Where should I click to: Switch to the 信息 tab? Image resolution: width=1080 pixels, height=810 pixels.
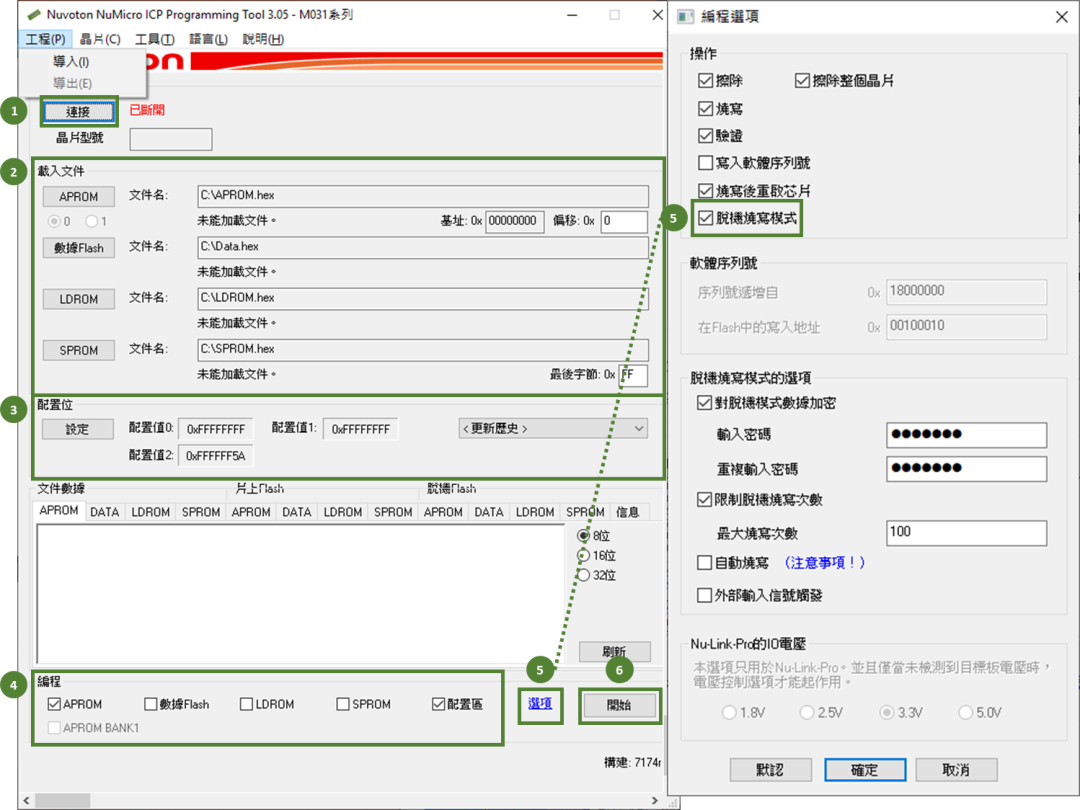(x=628, y=512)
